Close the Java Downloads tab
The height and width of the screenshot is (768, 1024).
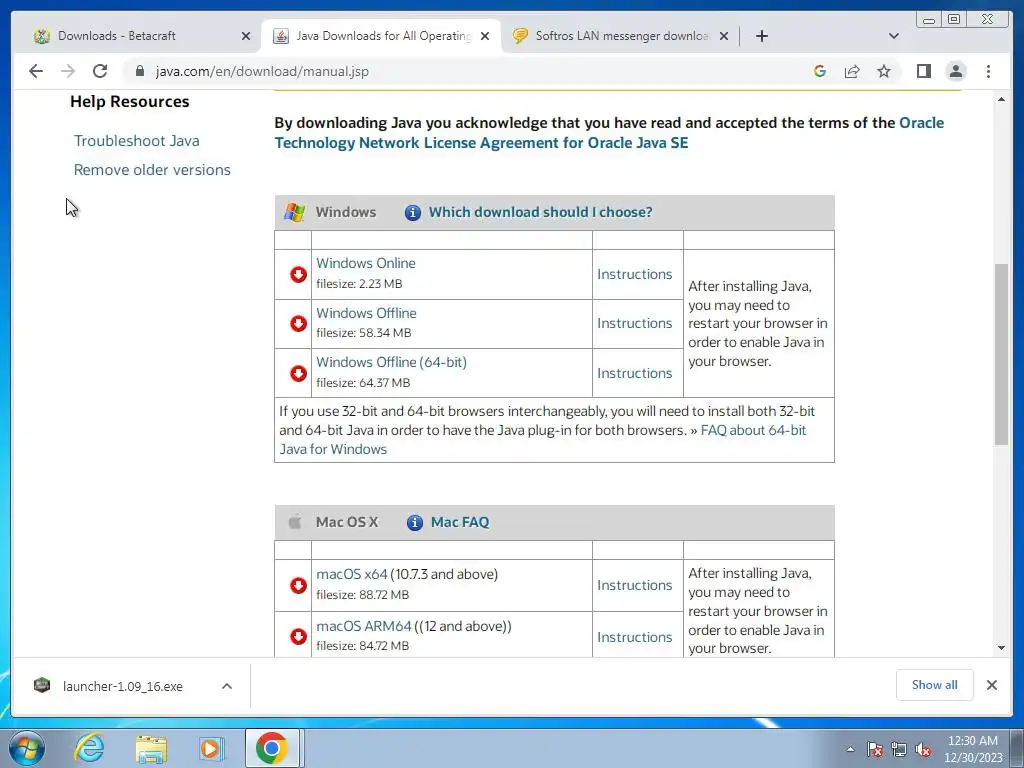click(x=485, y=36)
